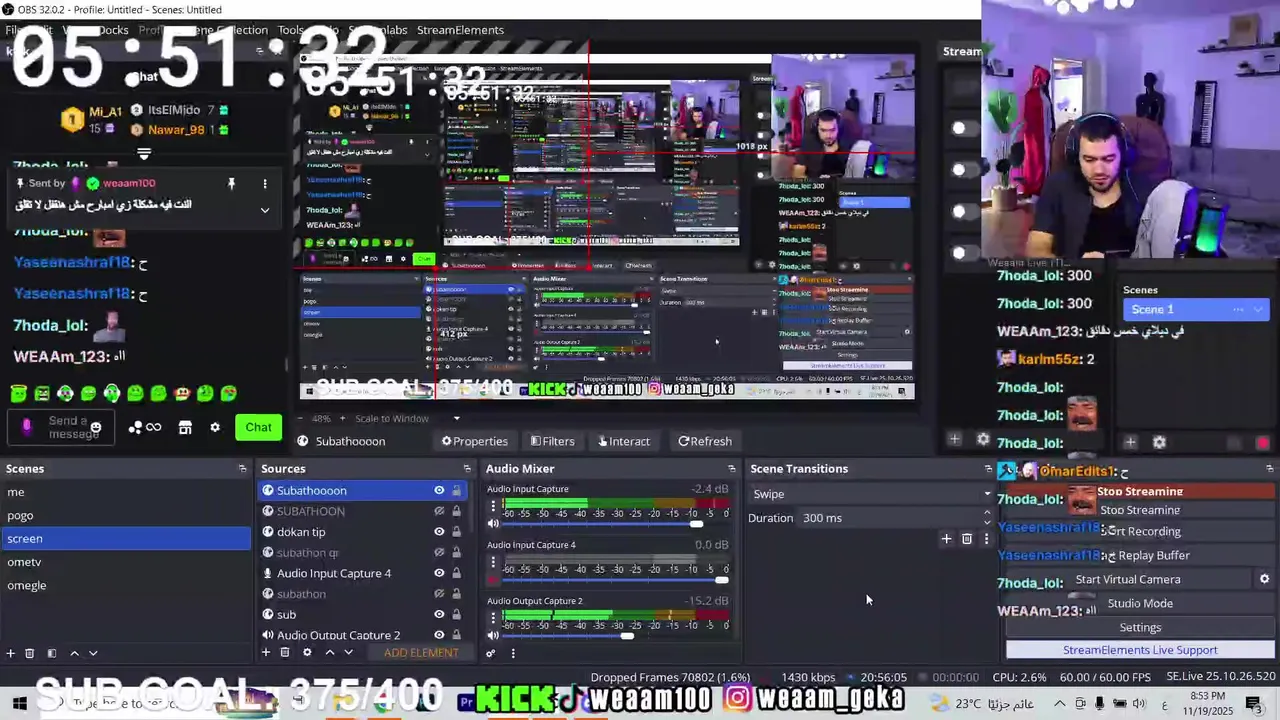Hide the Subathoooon source
The width and height of the screenshot is (1280, 720).
(x=439, y=490)
